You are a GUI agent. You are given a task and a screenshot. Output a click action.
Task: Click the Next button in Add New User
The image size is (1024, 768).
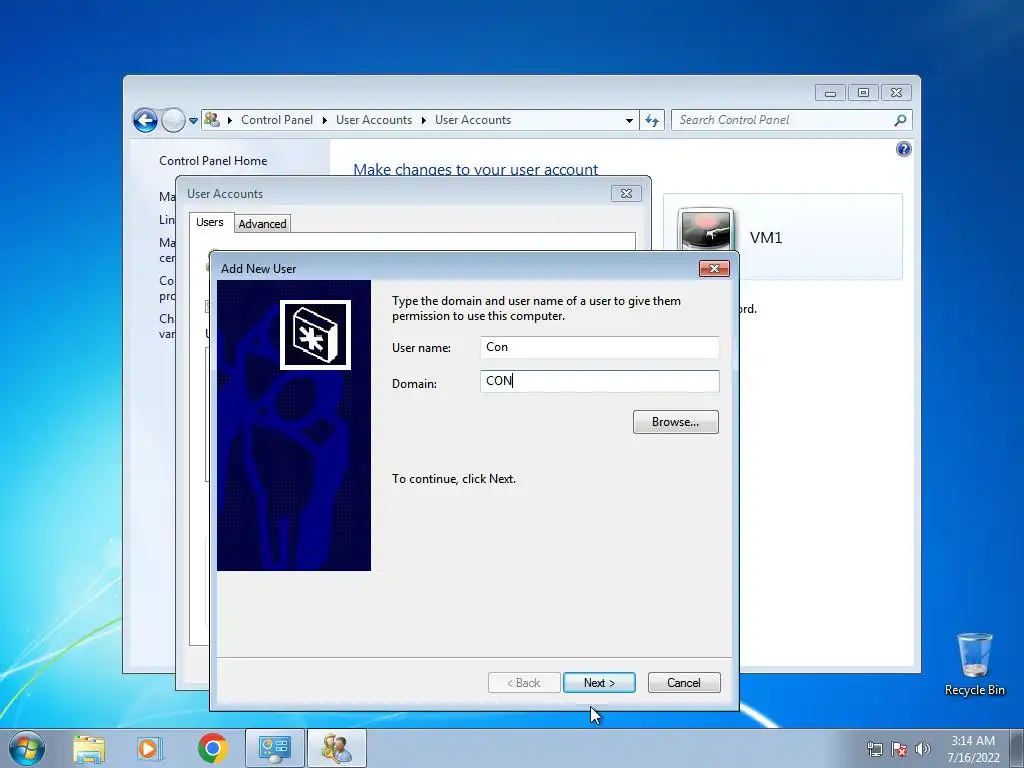(x=599, y=682)
